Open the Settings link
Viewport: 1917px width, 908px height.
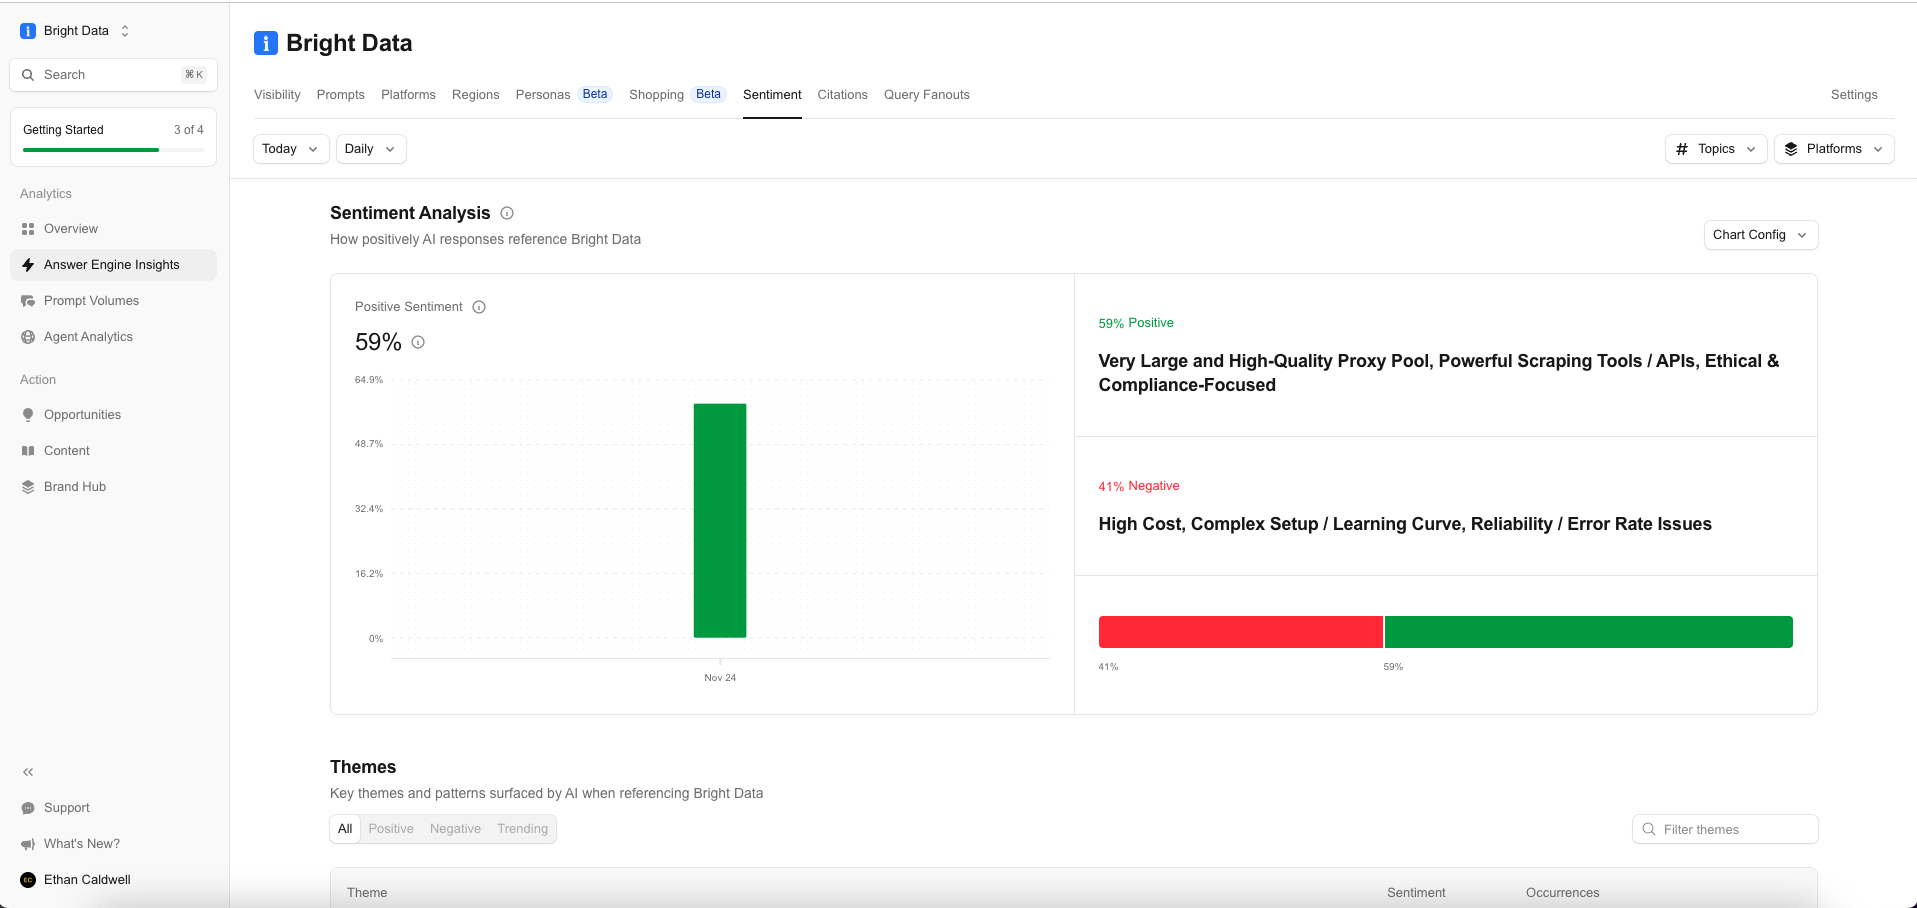[1854, 95]
